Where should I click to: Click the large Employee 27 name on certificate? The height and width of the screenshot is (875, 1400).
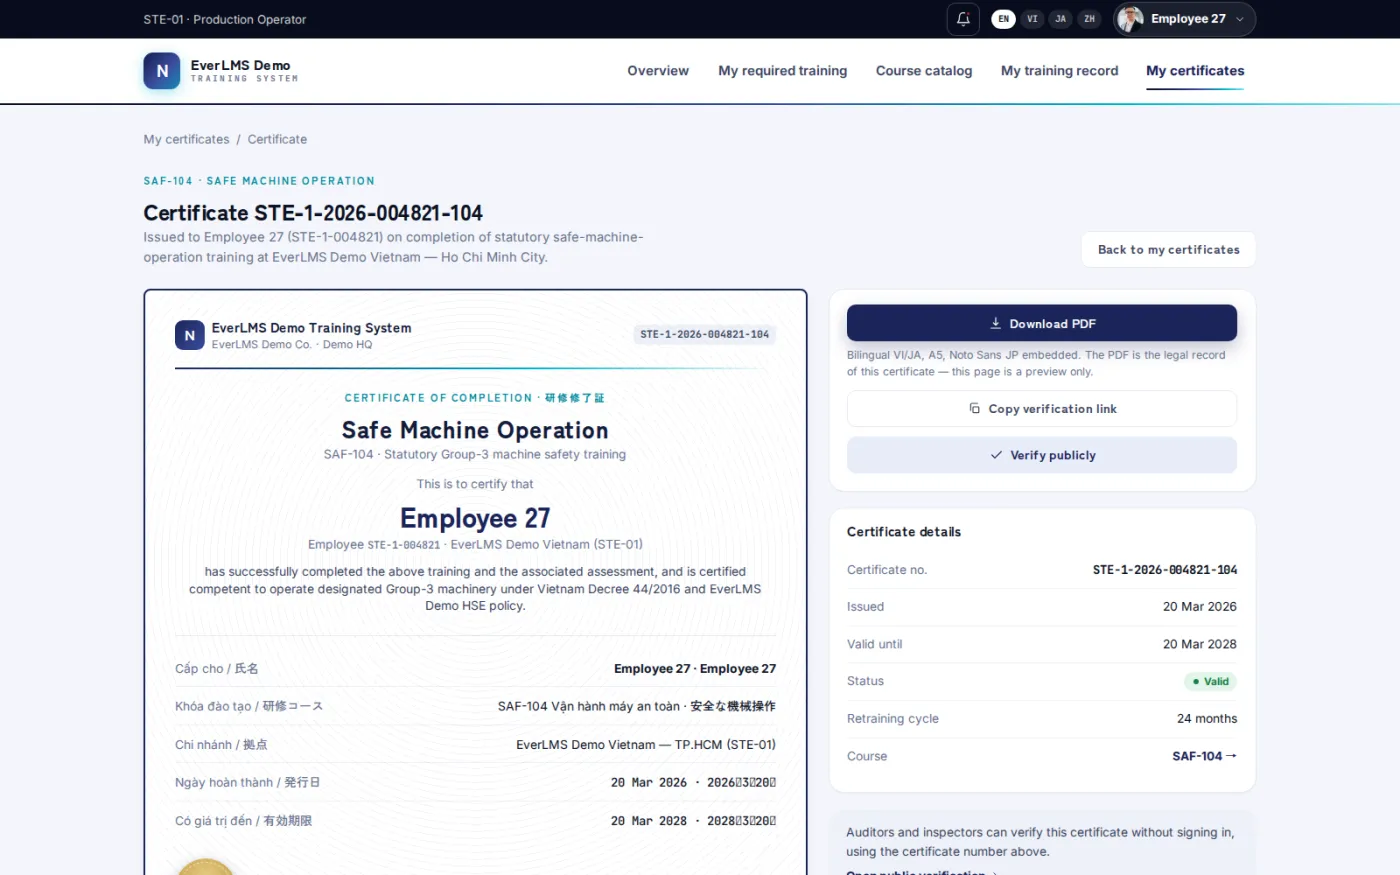point(475,518)
